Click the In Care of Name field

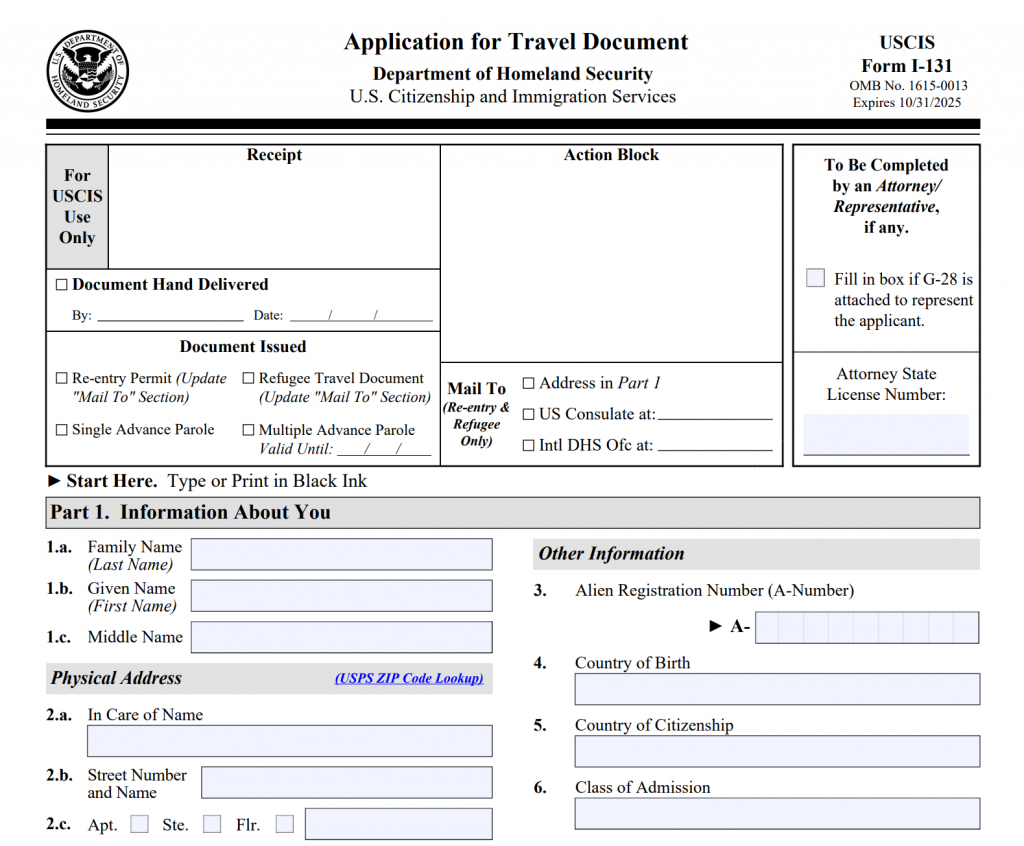(290, 741)
